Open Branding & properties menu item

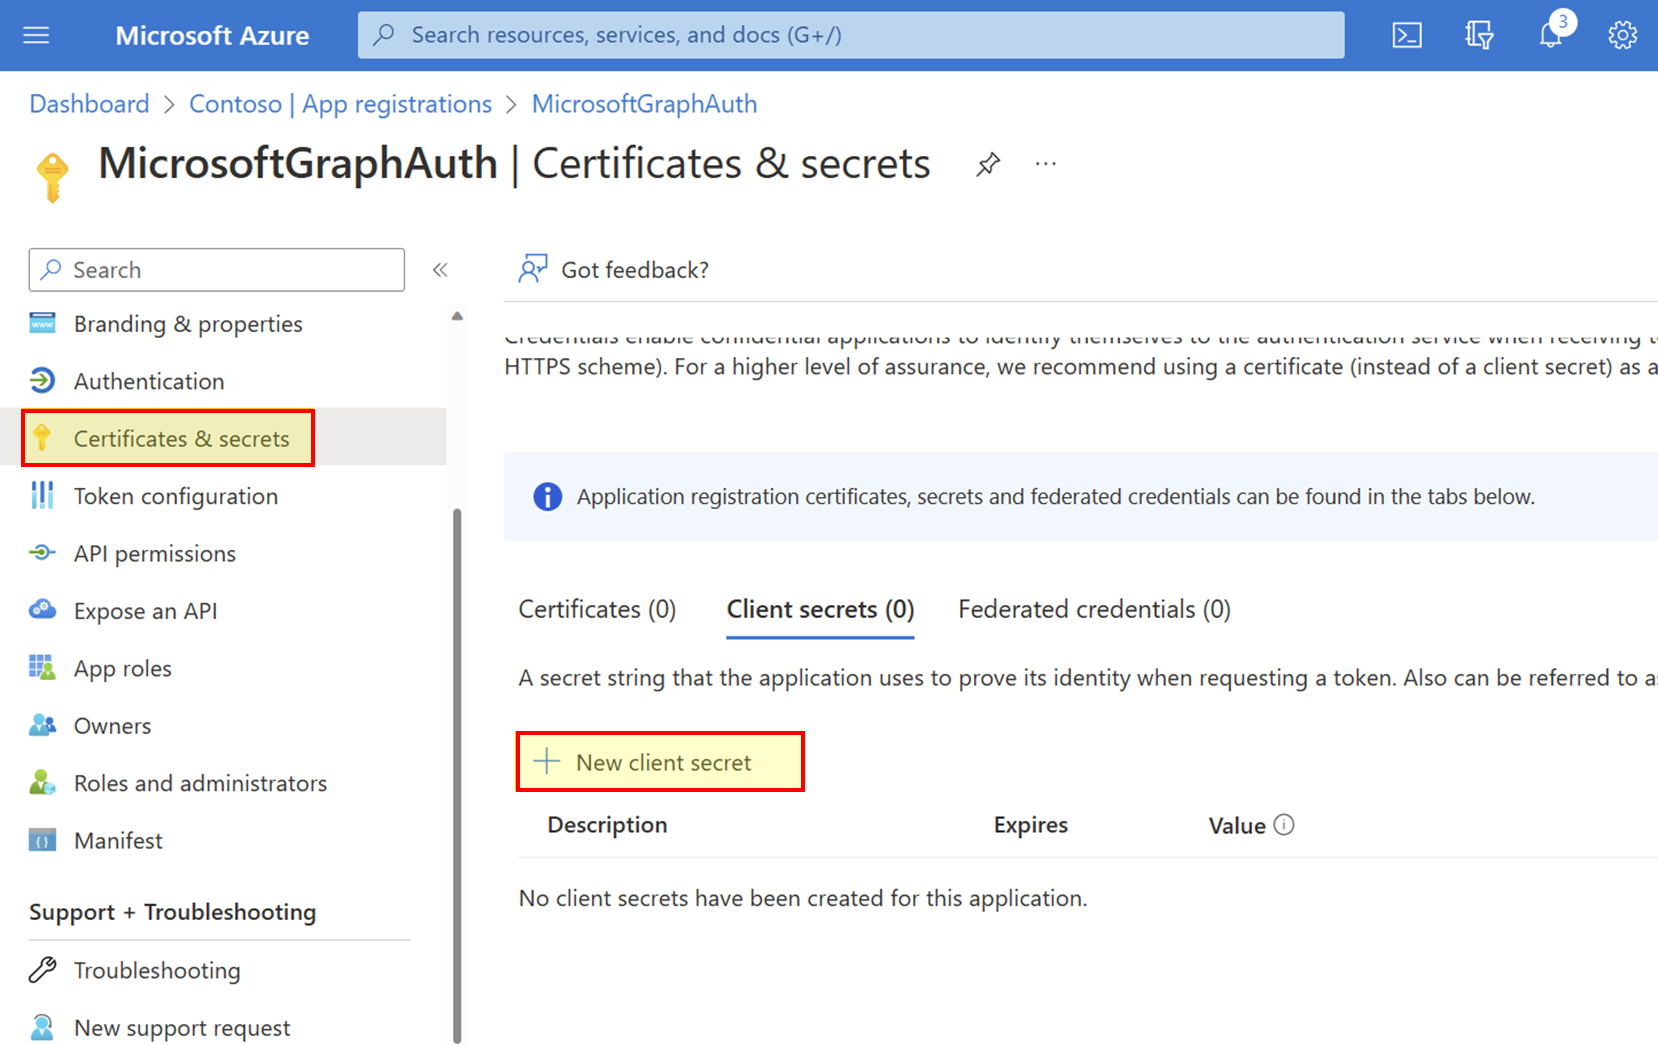coord(188,324)
